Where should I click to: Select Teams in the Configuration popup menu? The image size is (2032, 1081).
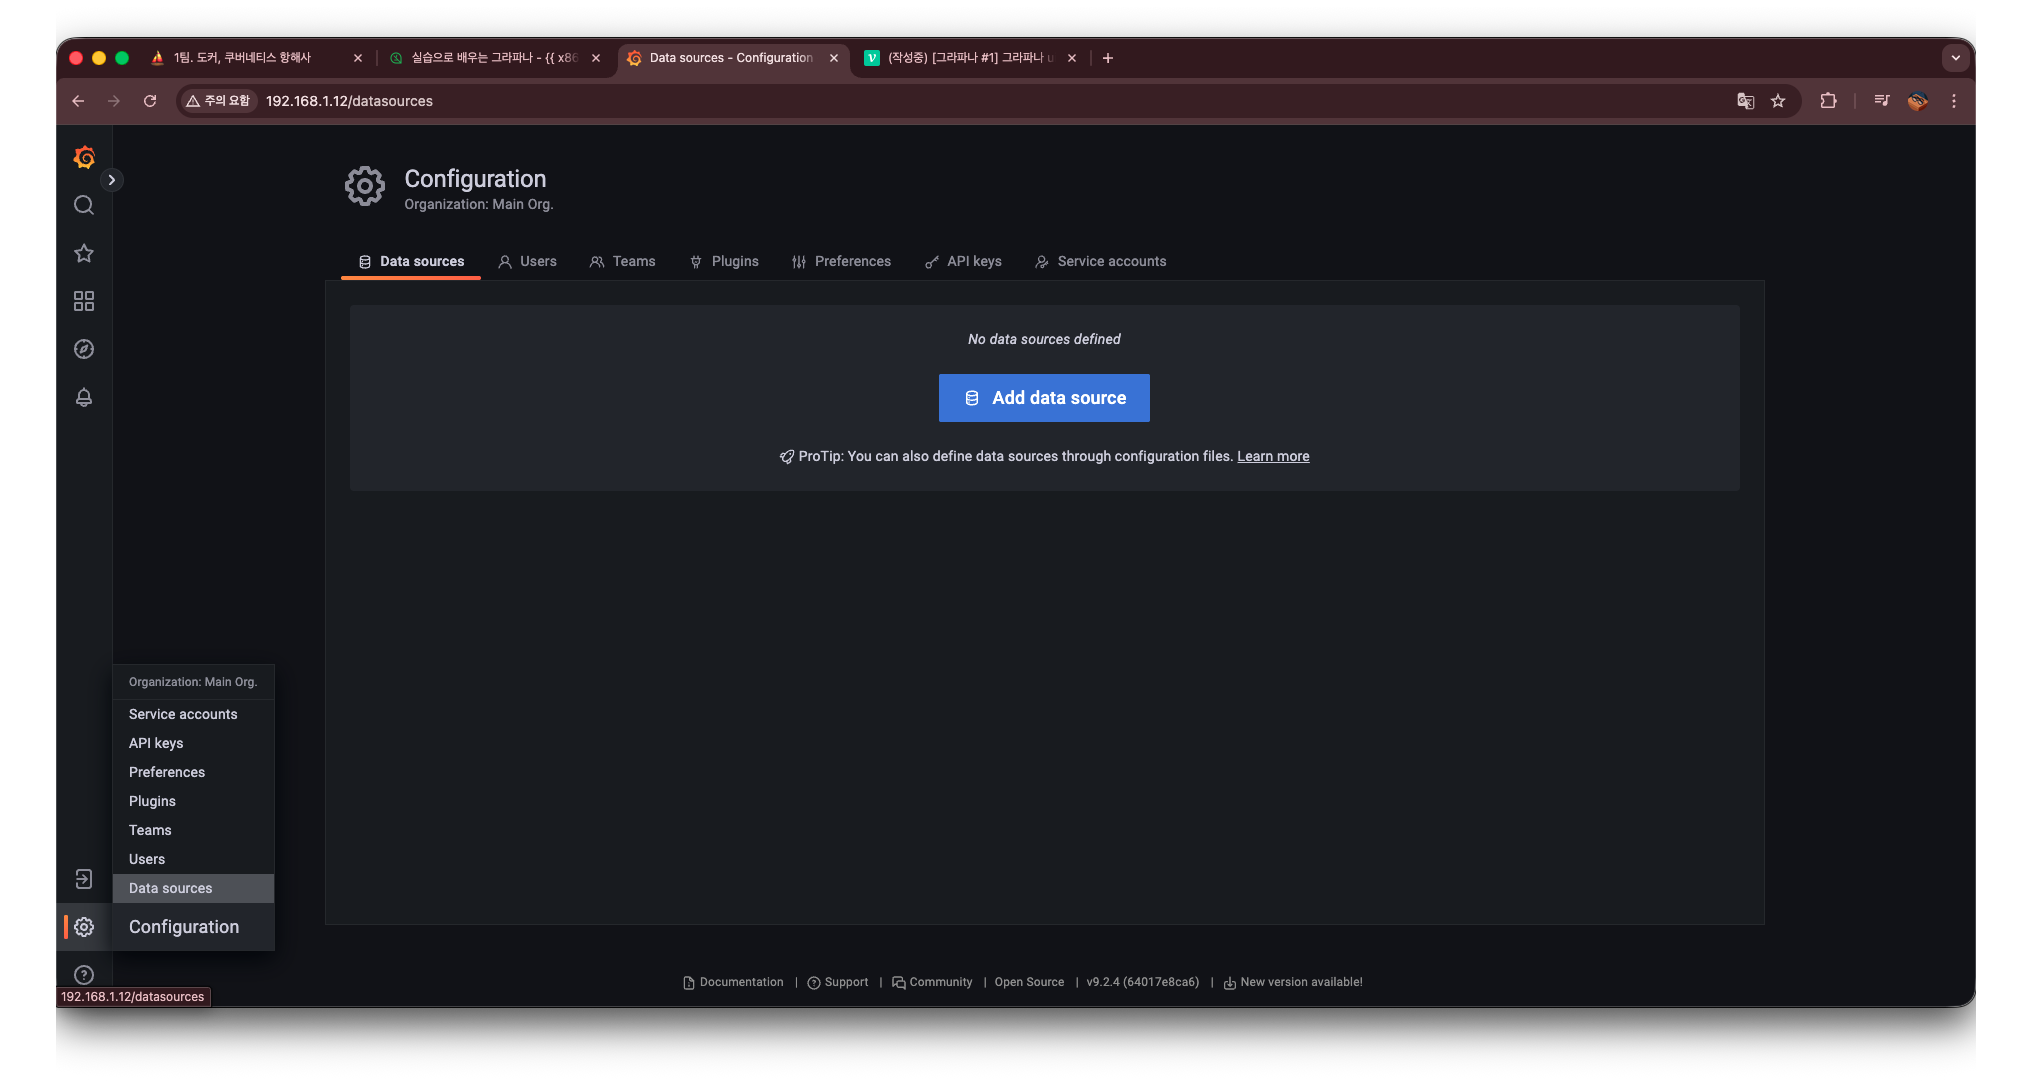point(150,830)
